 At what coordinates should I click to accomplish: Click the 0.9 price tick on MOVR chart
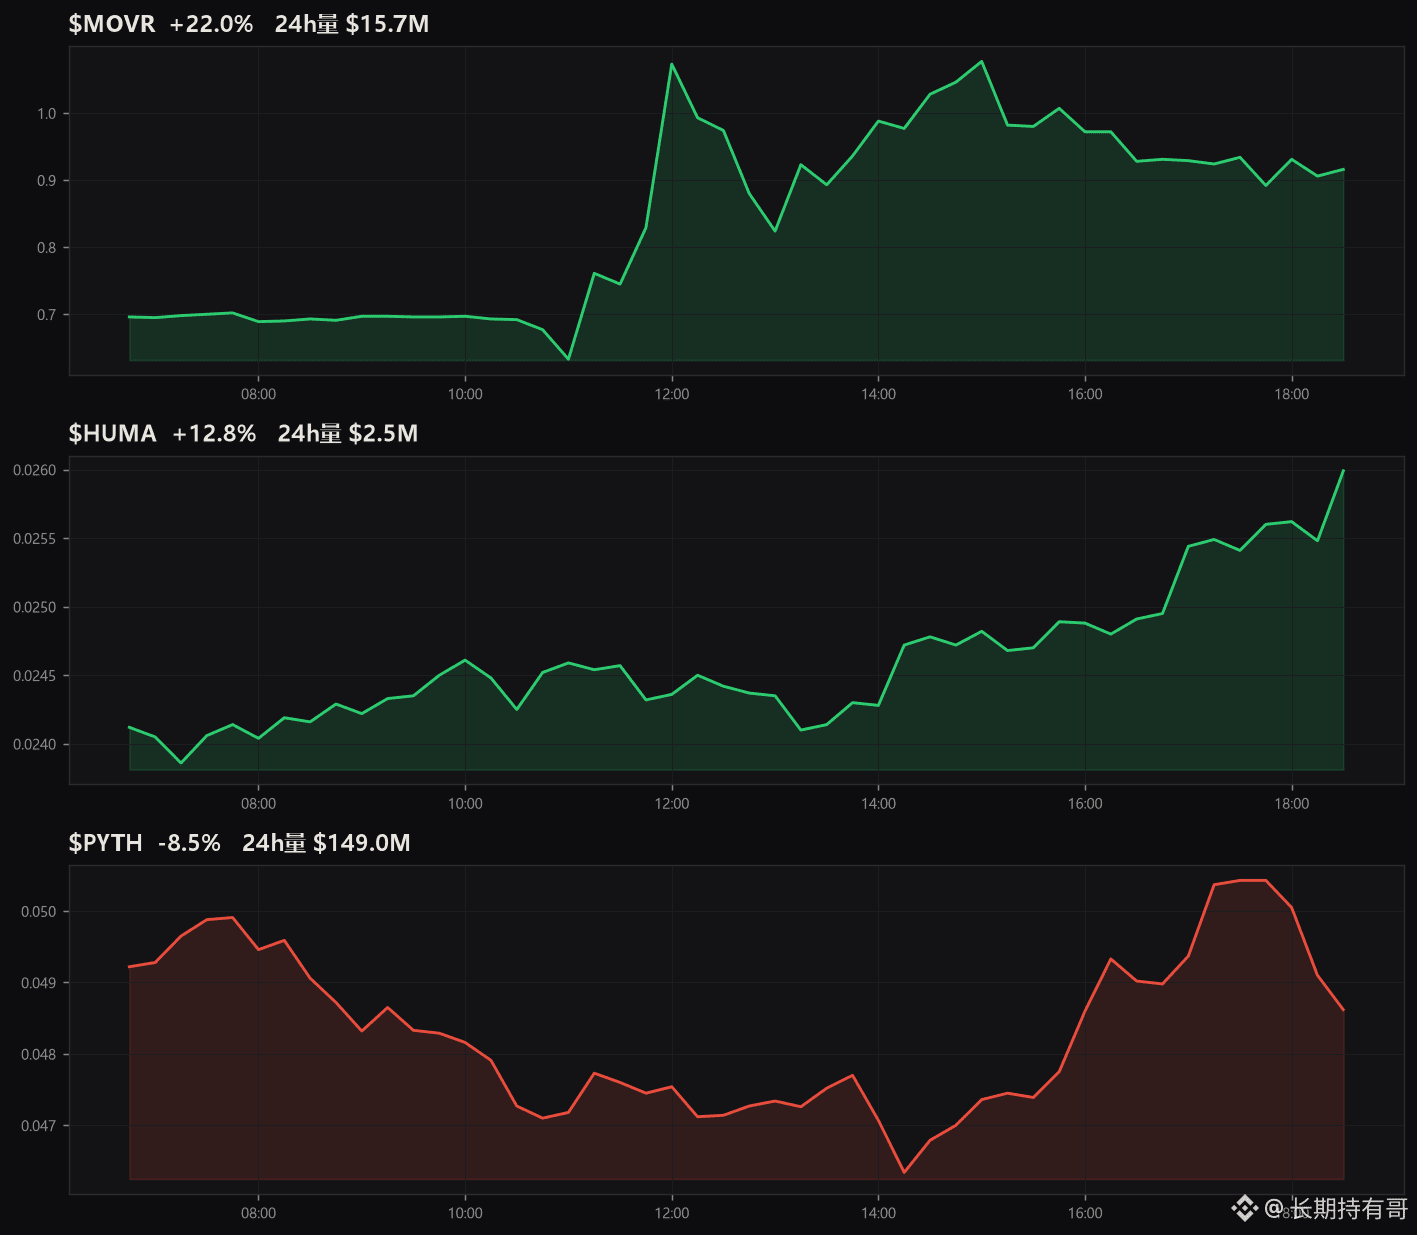(x=47, y=181)
